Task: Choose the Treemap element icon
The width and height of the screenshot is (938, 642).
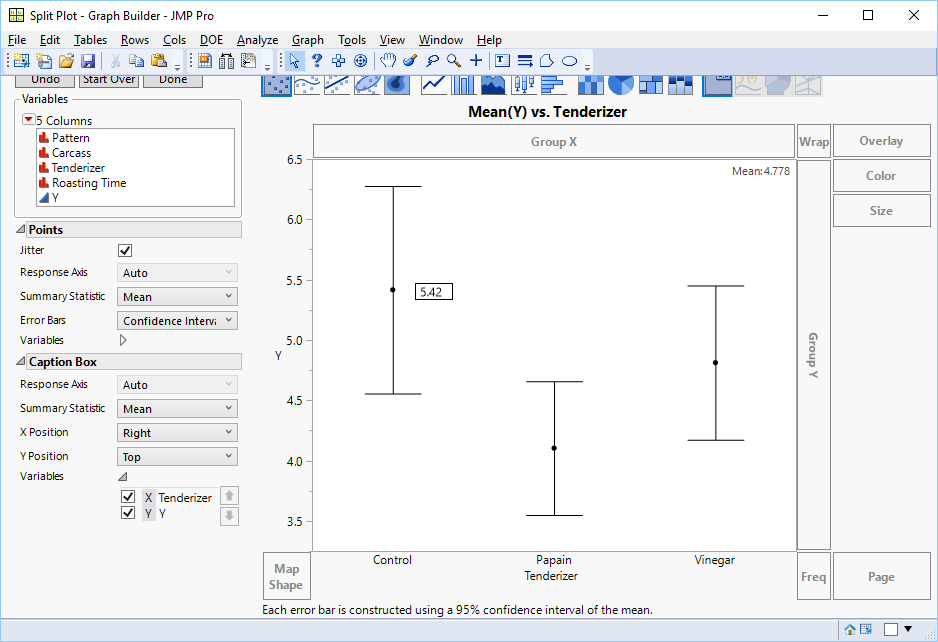Action: (650, 84)
